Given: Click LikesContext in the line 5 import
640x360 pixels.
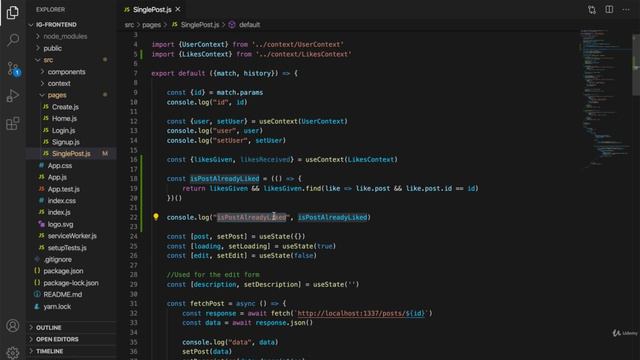Looking at the screenshot, I should 205,54.
